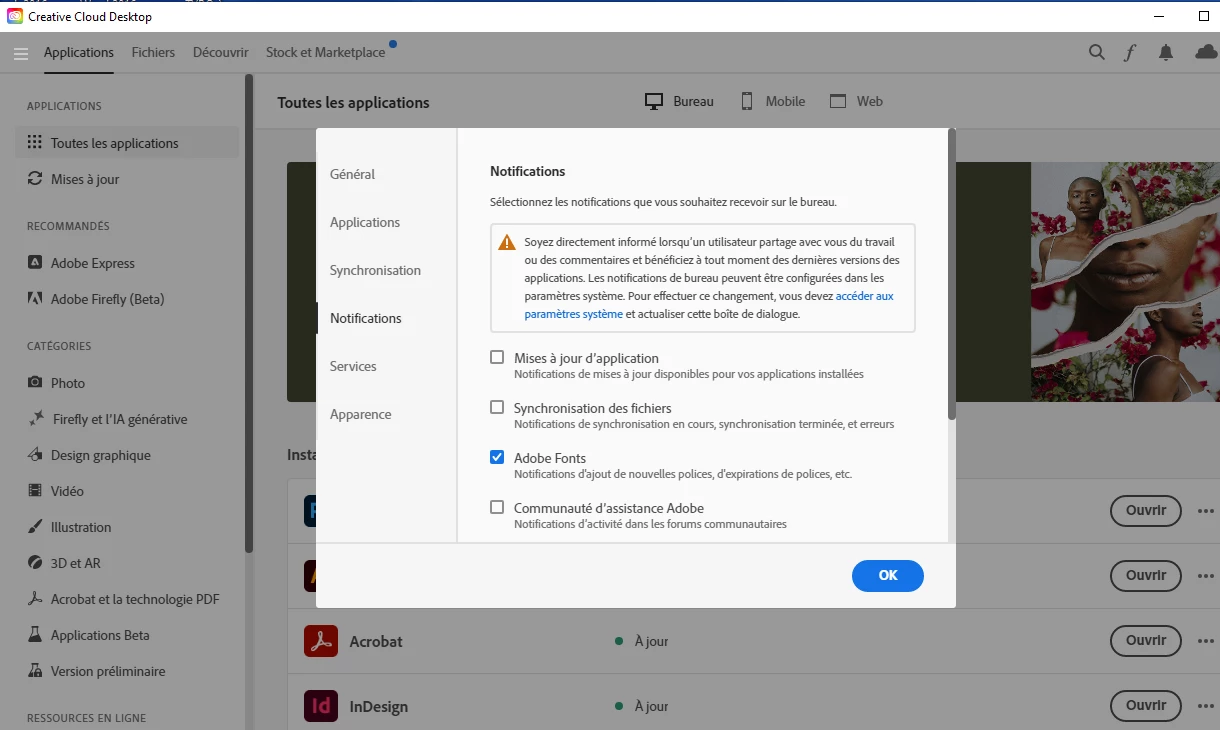The width and height of the screenshot is (1220, 730).
Task: Click the Version préliminaire icon
Action: click(x=35, y=671)
